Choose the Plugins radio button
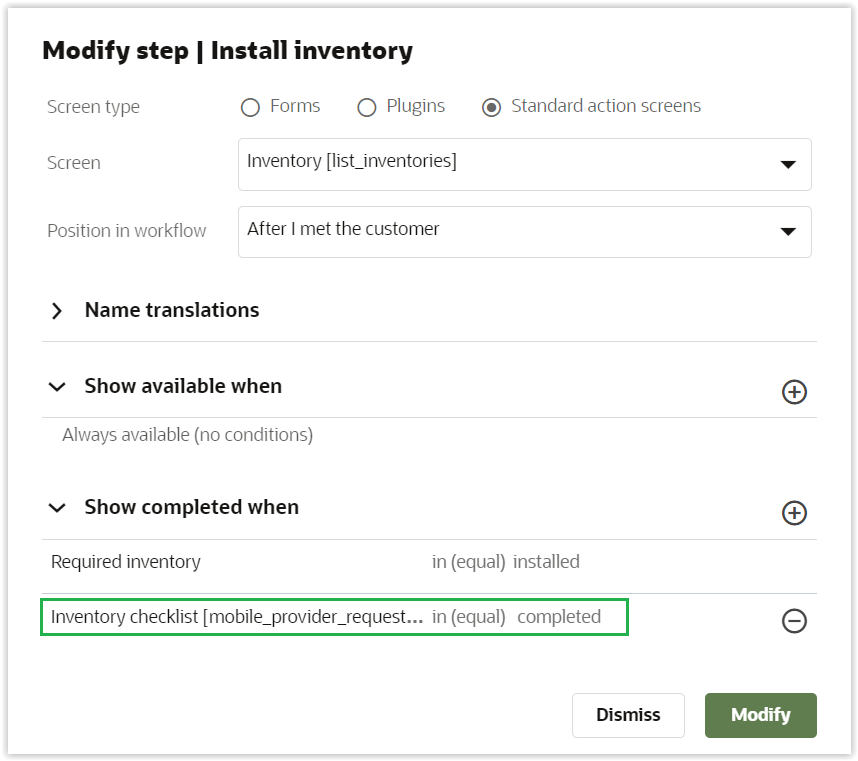Screen dimensions: 858x761 tap(367, 107)
